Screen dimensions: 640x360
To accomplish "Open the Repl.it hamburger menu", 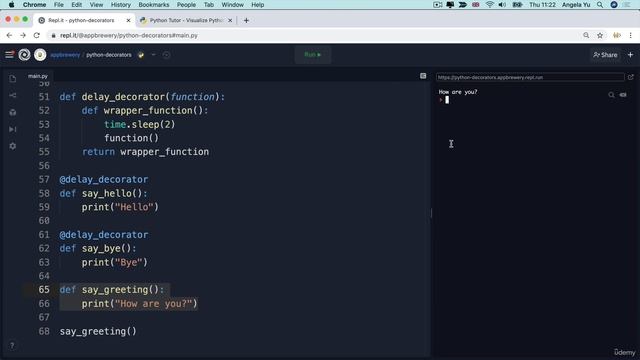I will click(x=9, y=55).
